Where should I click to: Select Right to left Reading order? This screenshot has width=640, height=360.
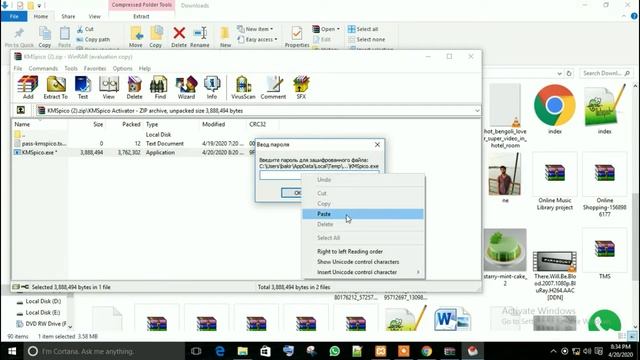tap(363, 251)
